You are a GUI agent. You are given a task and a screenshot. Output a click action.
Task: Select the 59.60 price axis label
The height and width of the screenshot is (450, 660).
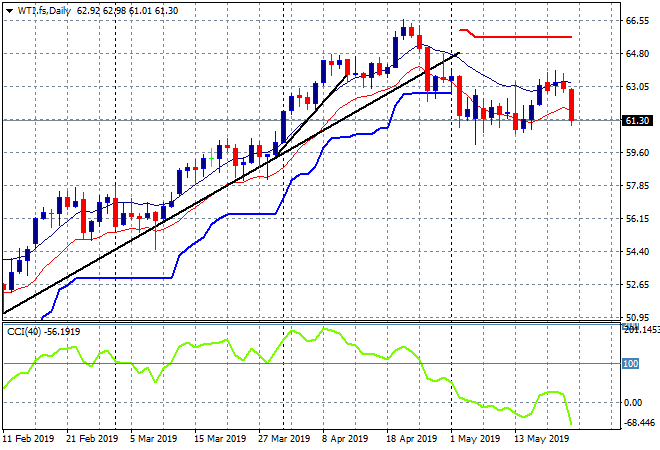tap(637, 152)
